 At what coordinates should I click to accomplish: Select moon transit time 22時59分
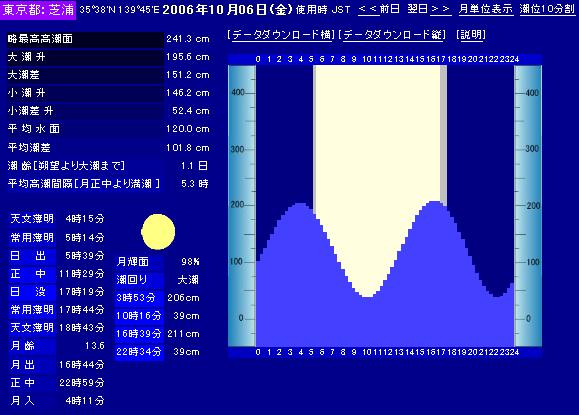click(82, 383)
